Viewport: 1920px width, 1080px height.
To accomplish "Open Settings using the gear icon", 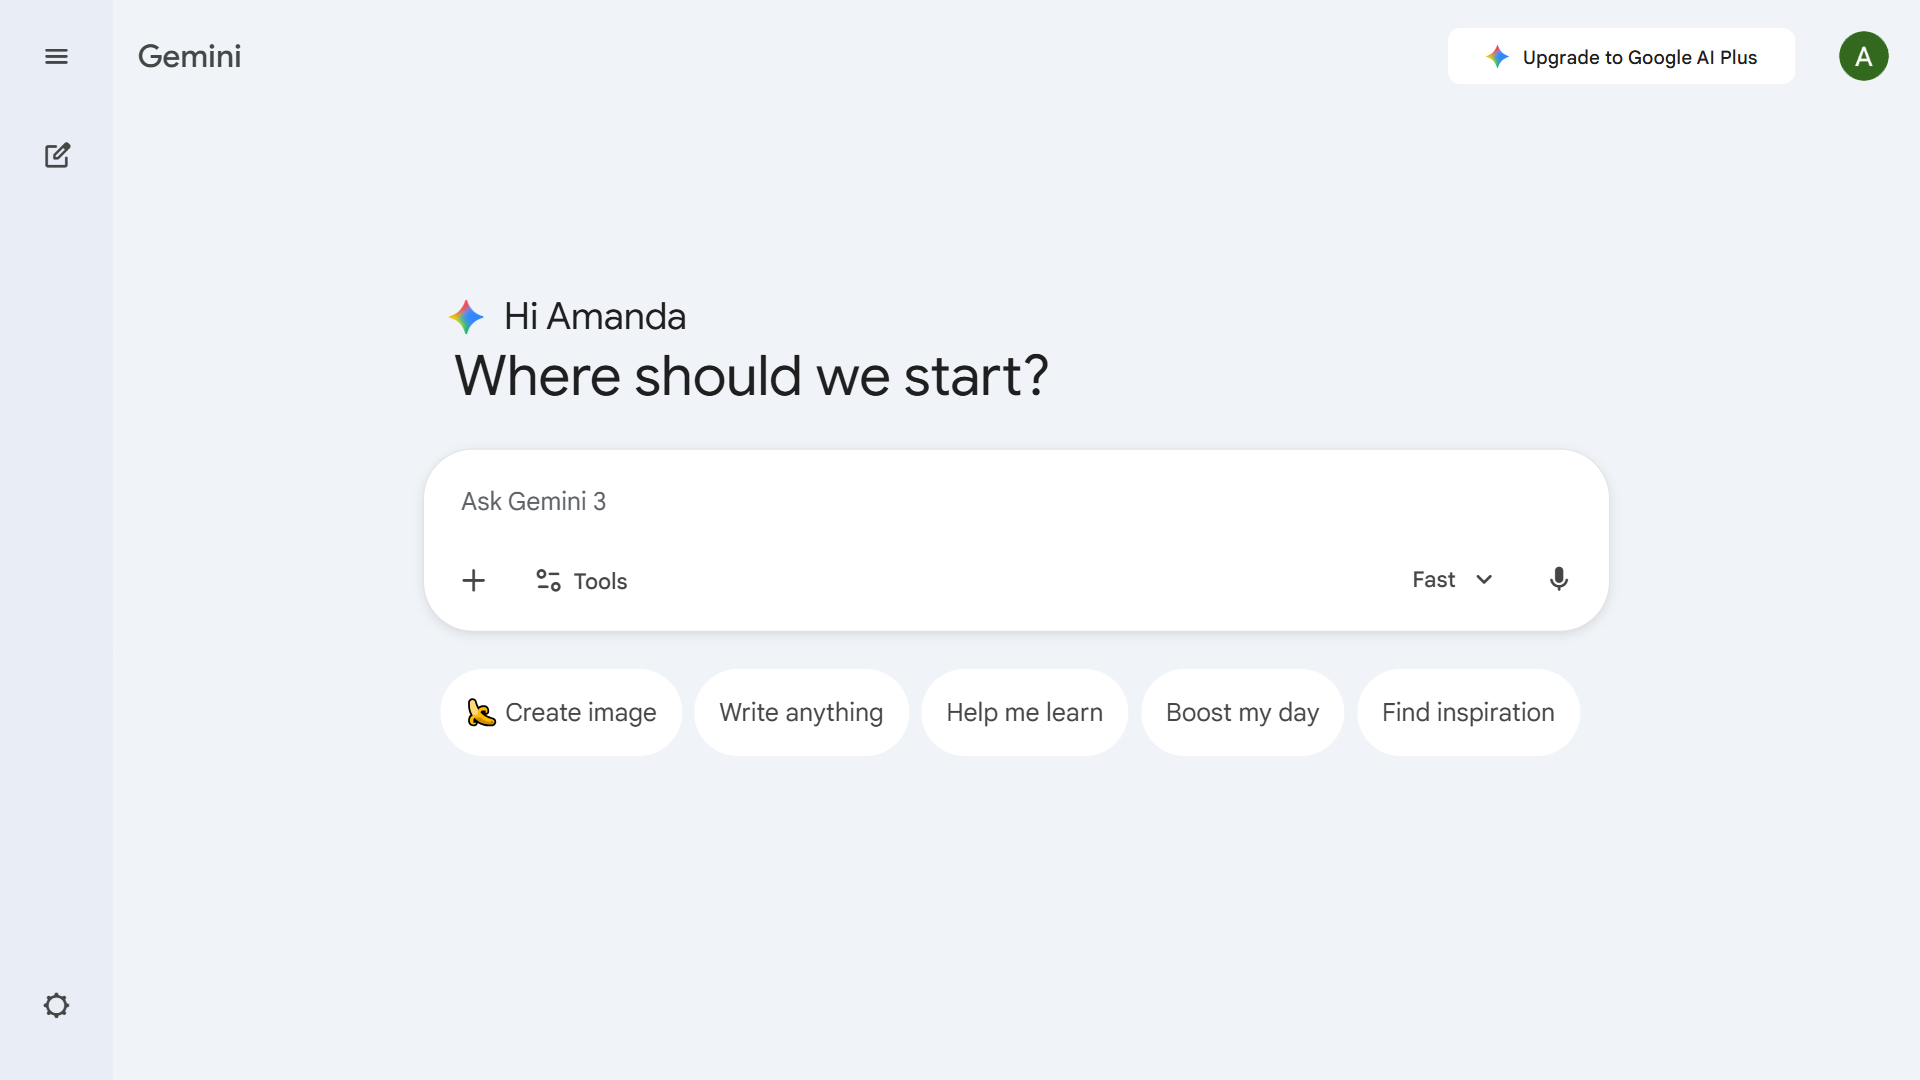I will pyautogui.click(x=57, y=1005).
